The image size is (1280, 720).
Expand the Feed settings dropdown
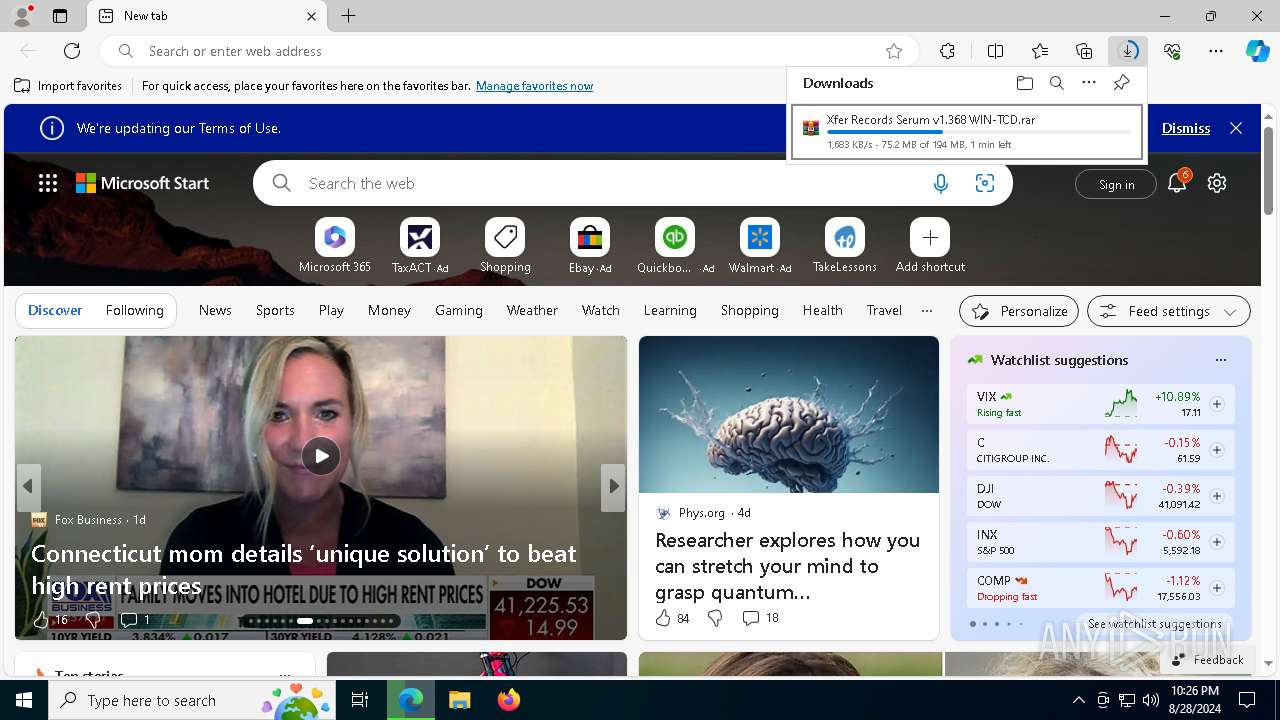click(x=1168, y=311)
